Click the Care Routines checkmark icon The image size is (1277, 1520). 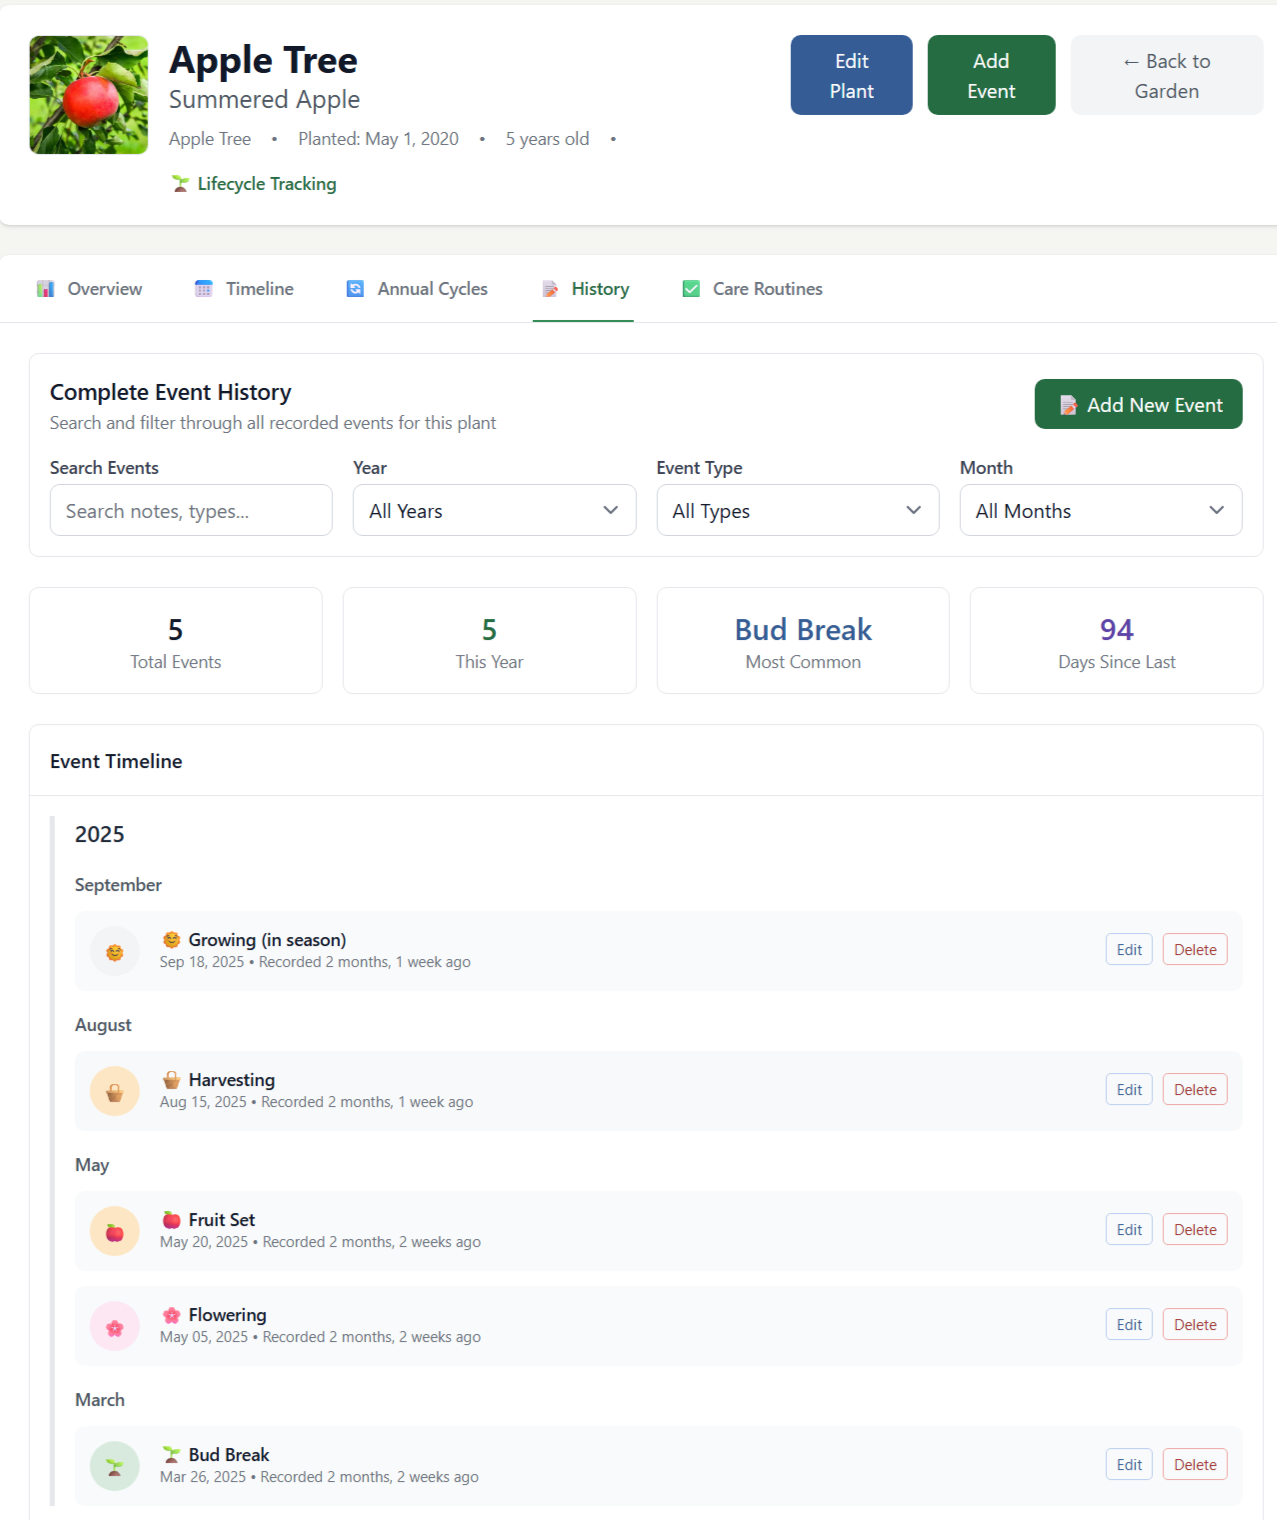[691, 289]
